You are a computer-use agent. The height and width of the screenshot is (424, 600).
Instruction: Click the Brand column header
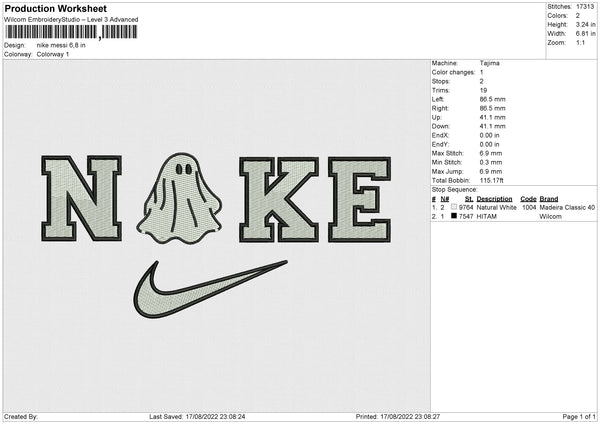[x=549, y=199]
